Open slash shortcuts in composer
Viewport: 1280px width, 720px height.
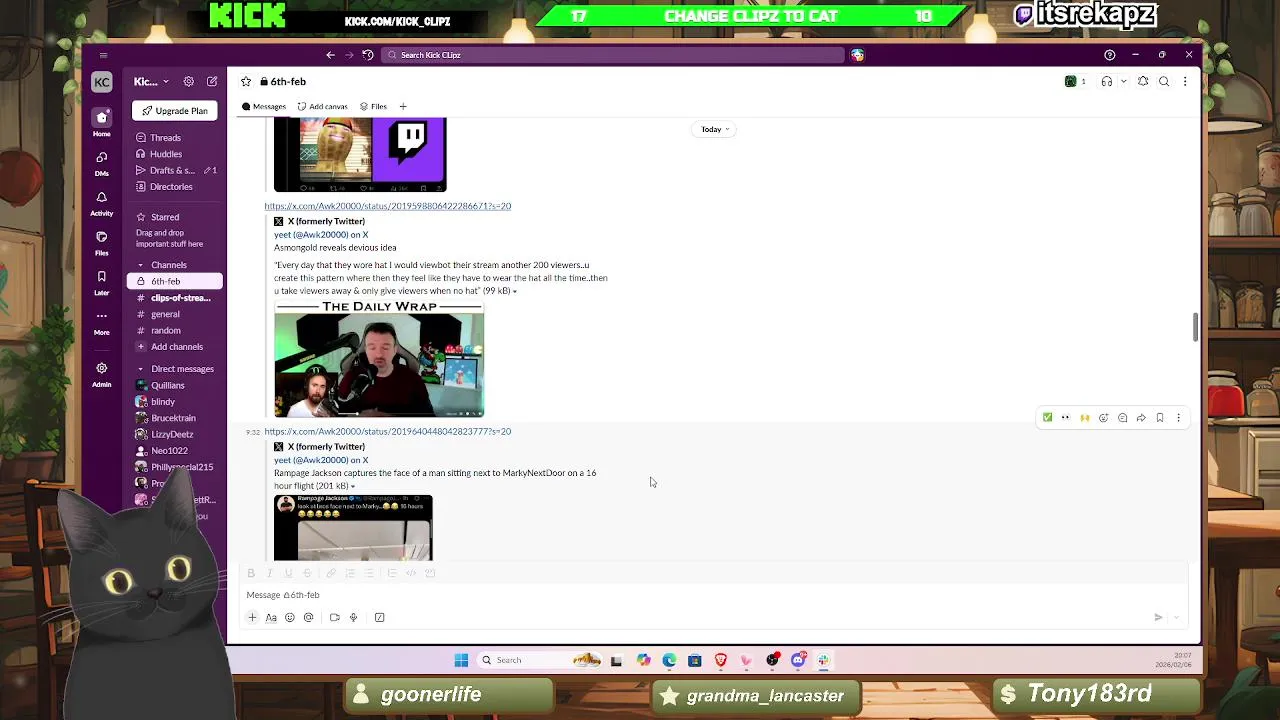379,617
